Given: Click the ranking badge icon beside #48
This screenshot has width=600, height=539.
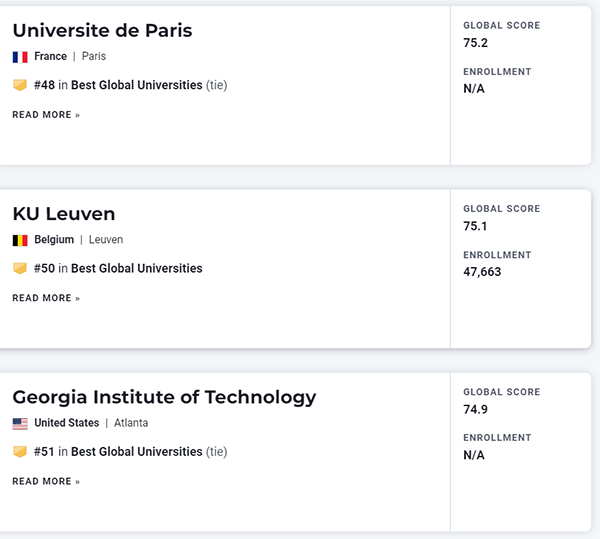Looking at the screenshot, I should (x=20, y=85).
